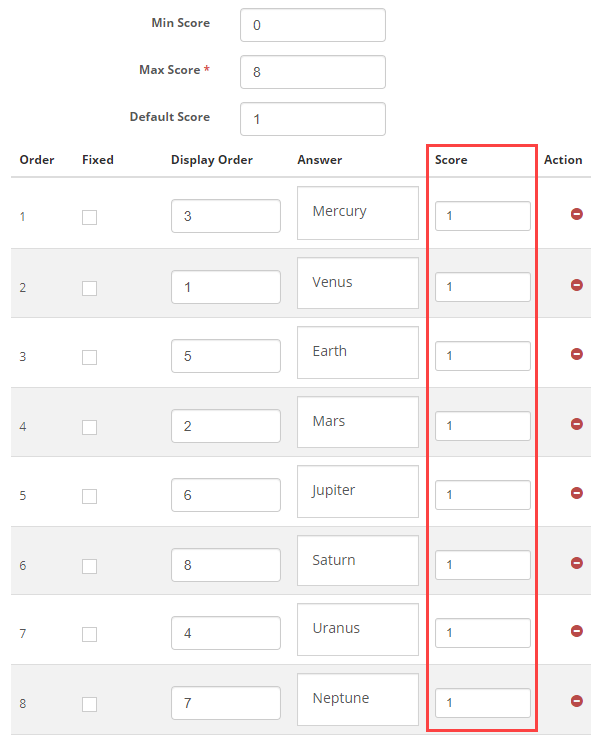Toggle Fixed checkbox for Neptune
Image resolution: width=600 pixels, height=742 pixels.
click(x=90, y=704)
